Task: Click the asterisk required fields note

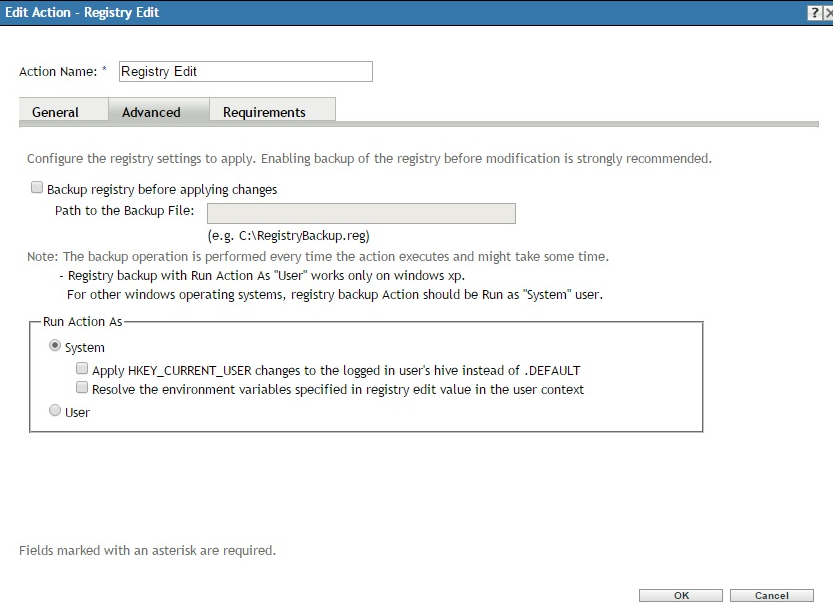Action: (147, 551)
